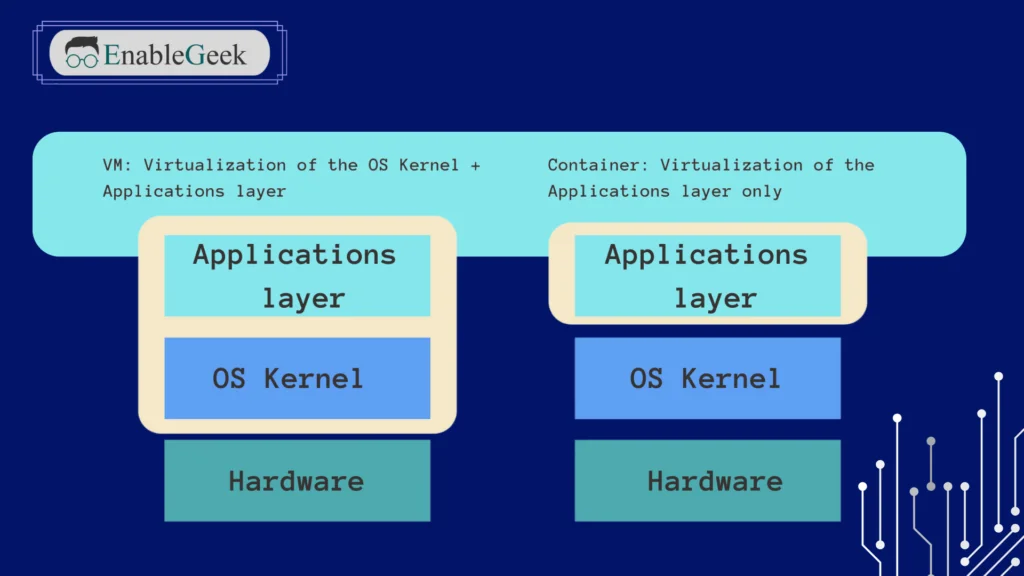Click the topmost circuit node dot
The width and height of the screenshot is (1024, 576).
tap(998, 376)
